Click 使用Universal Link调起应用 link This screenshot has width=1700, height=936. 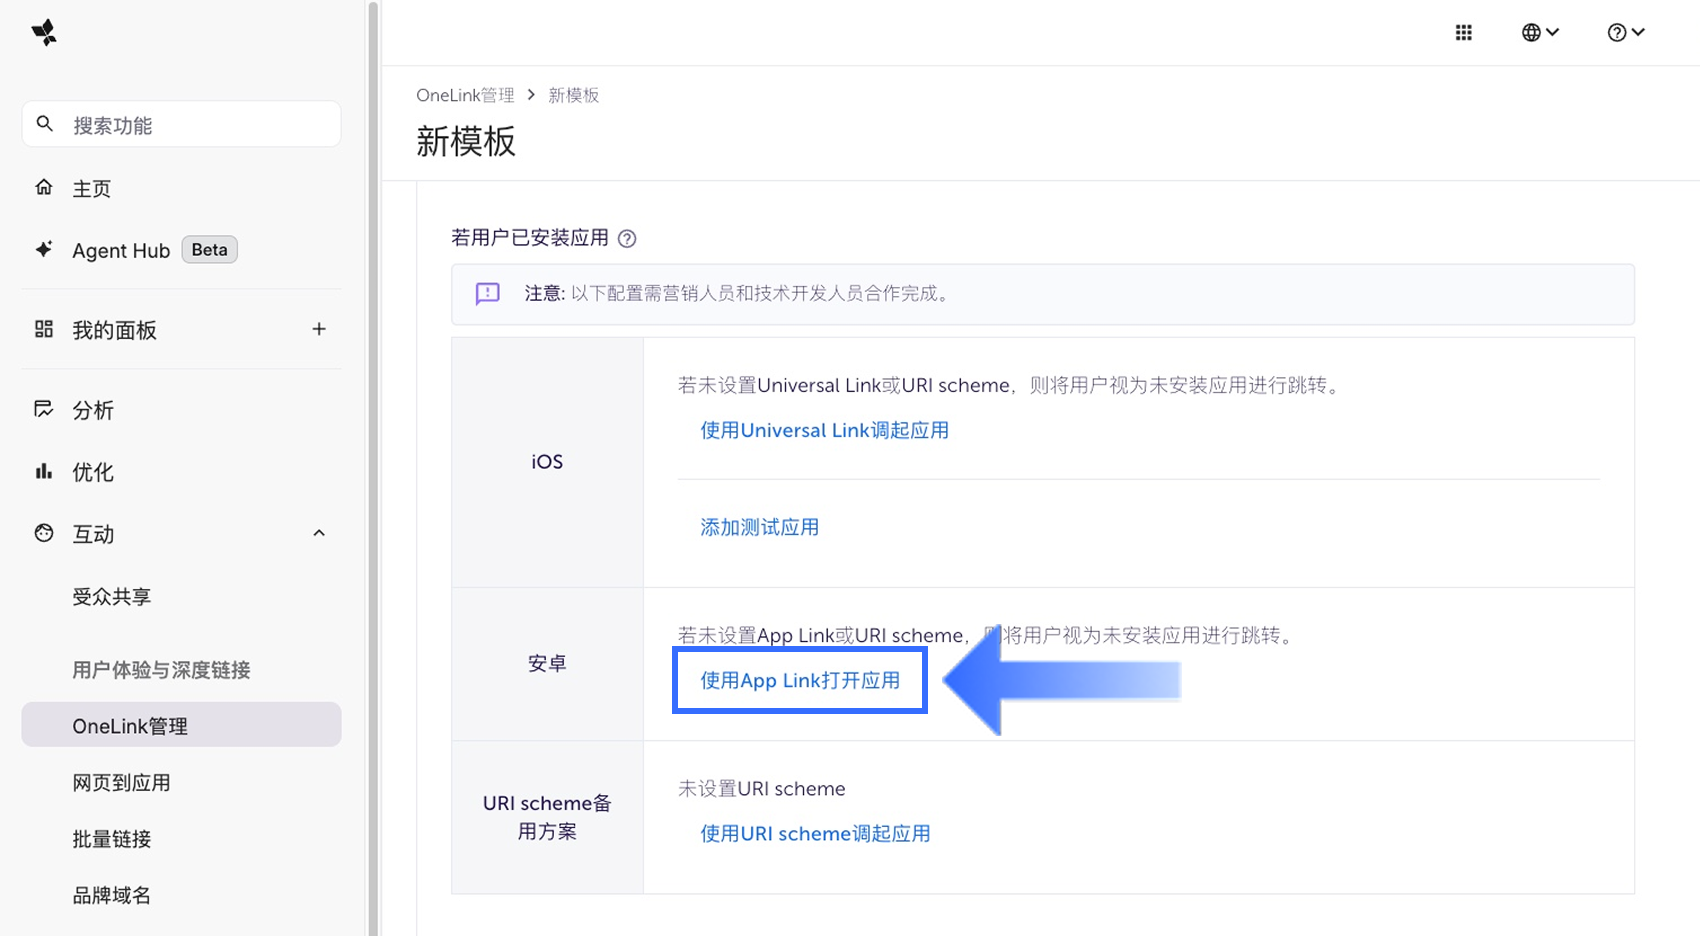coord(824,431)
